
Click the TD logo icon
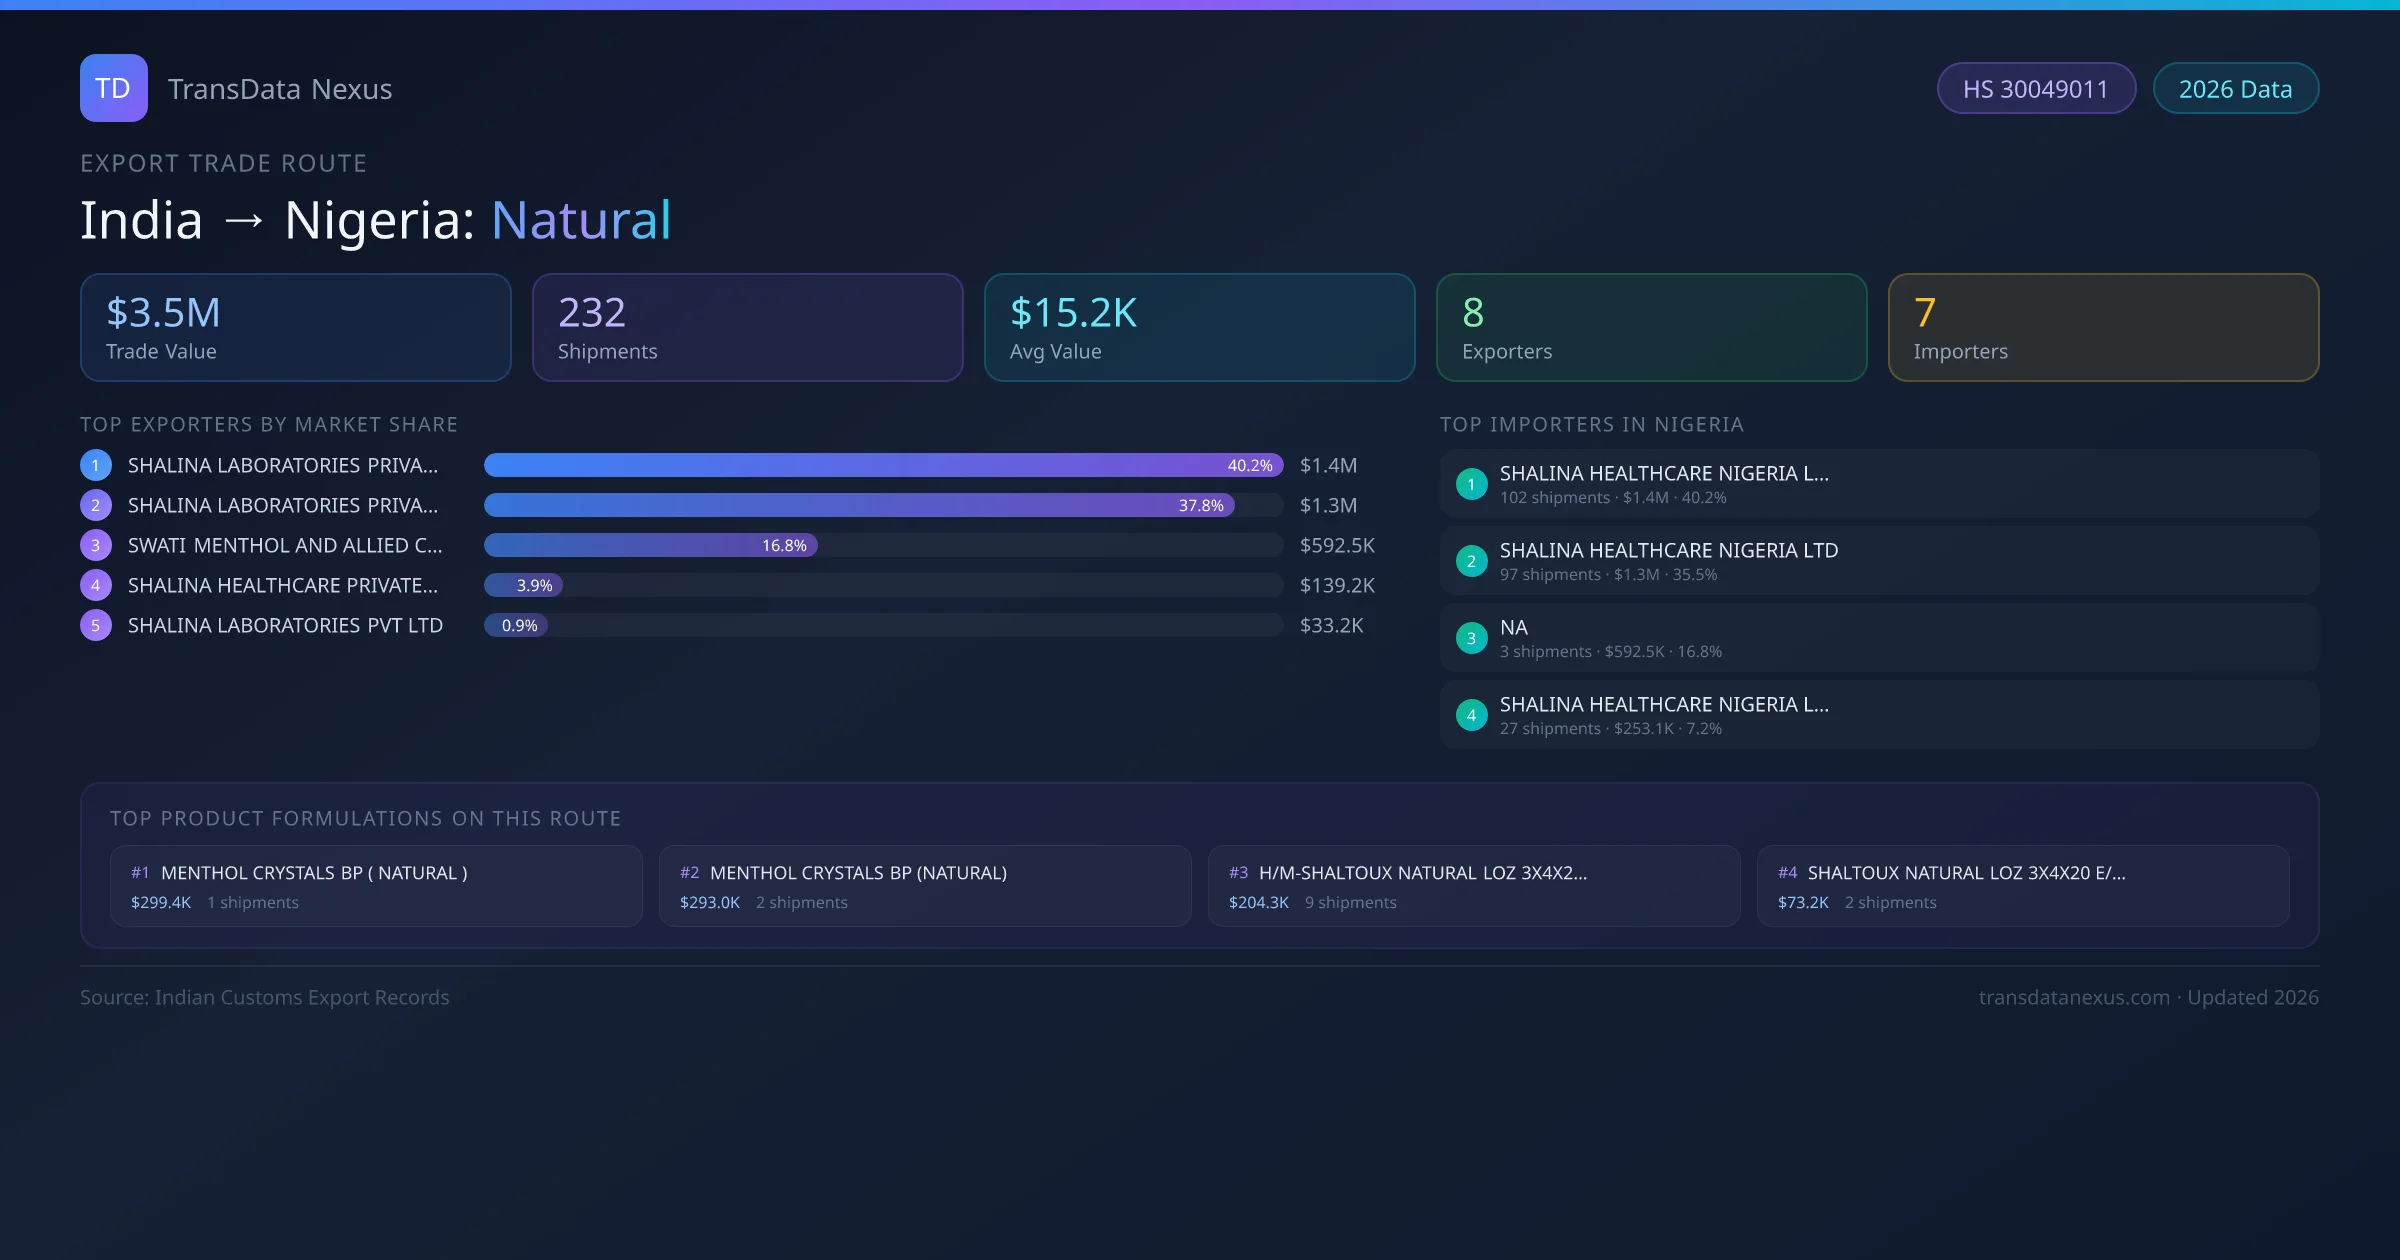113,88
